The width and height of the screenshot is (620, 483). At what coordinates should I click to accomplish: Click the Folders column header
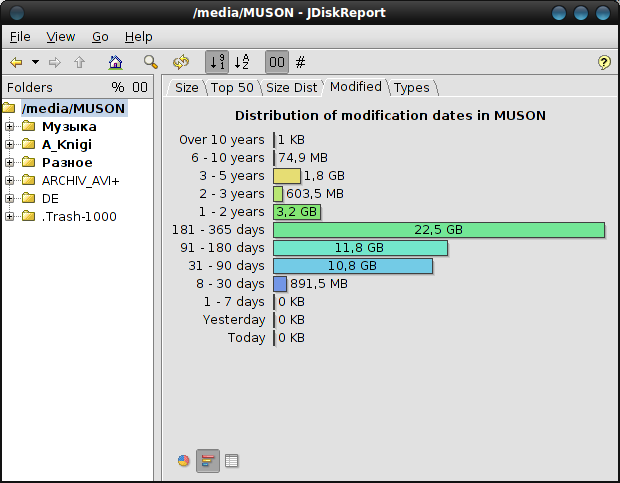pos(30,87)
